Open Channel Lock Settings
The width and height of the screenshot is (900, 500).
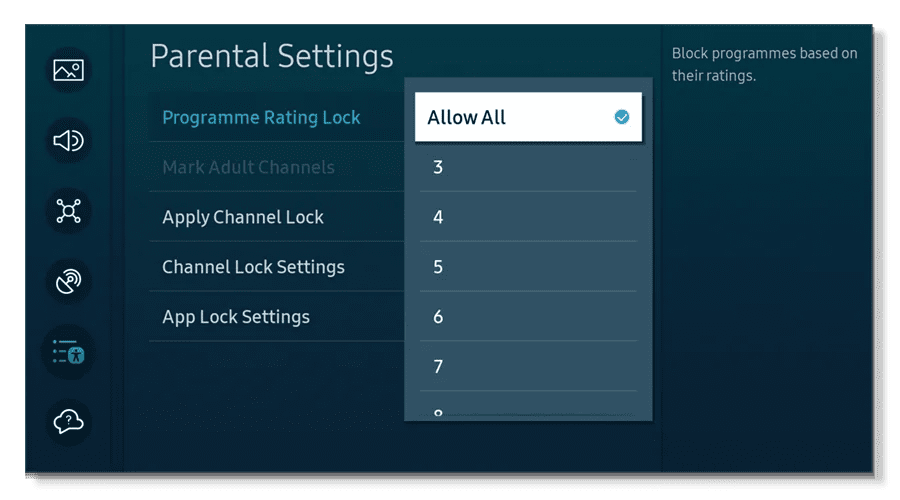coord(253,267)
